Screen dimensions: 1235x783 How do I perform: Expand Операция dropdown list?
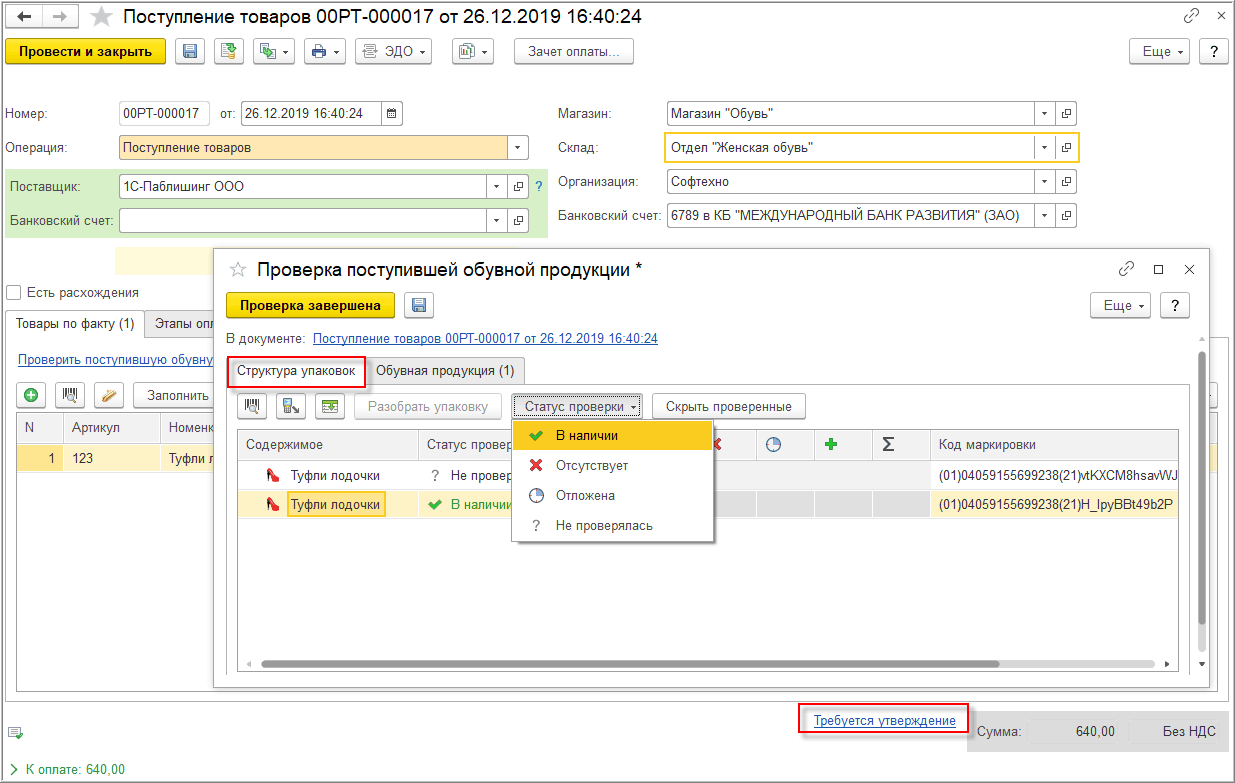click(518, 147)
